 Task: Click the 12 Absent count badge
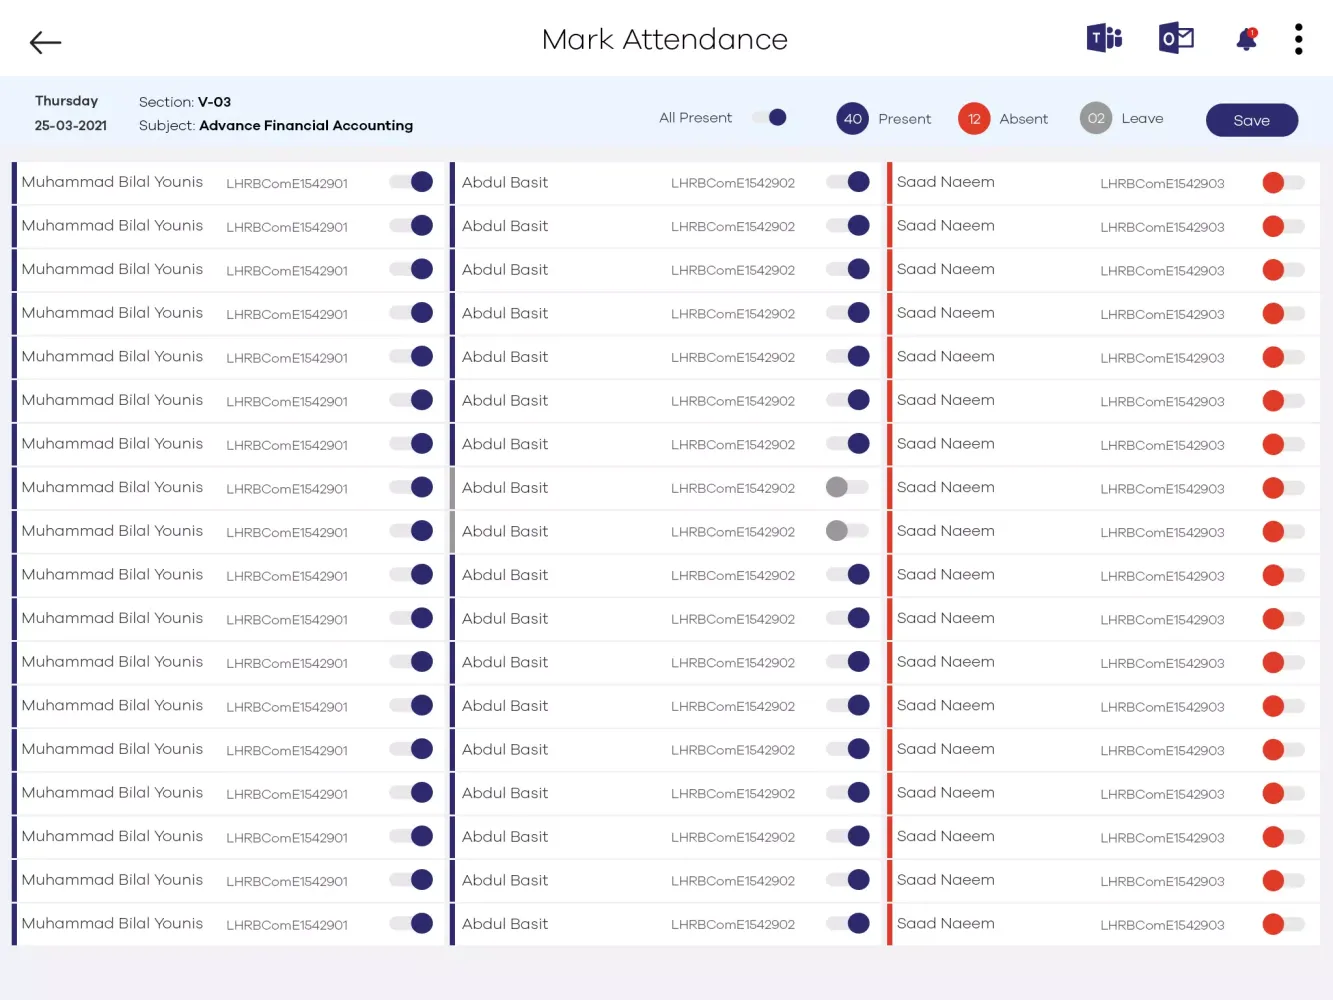974,119
